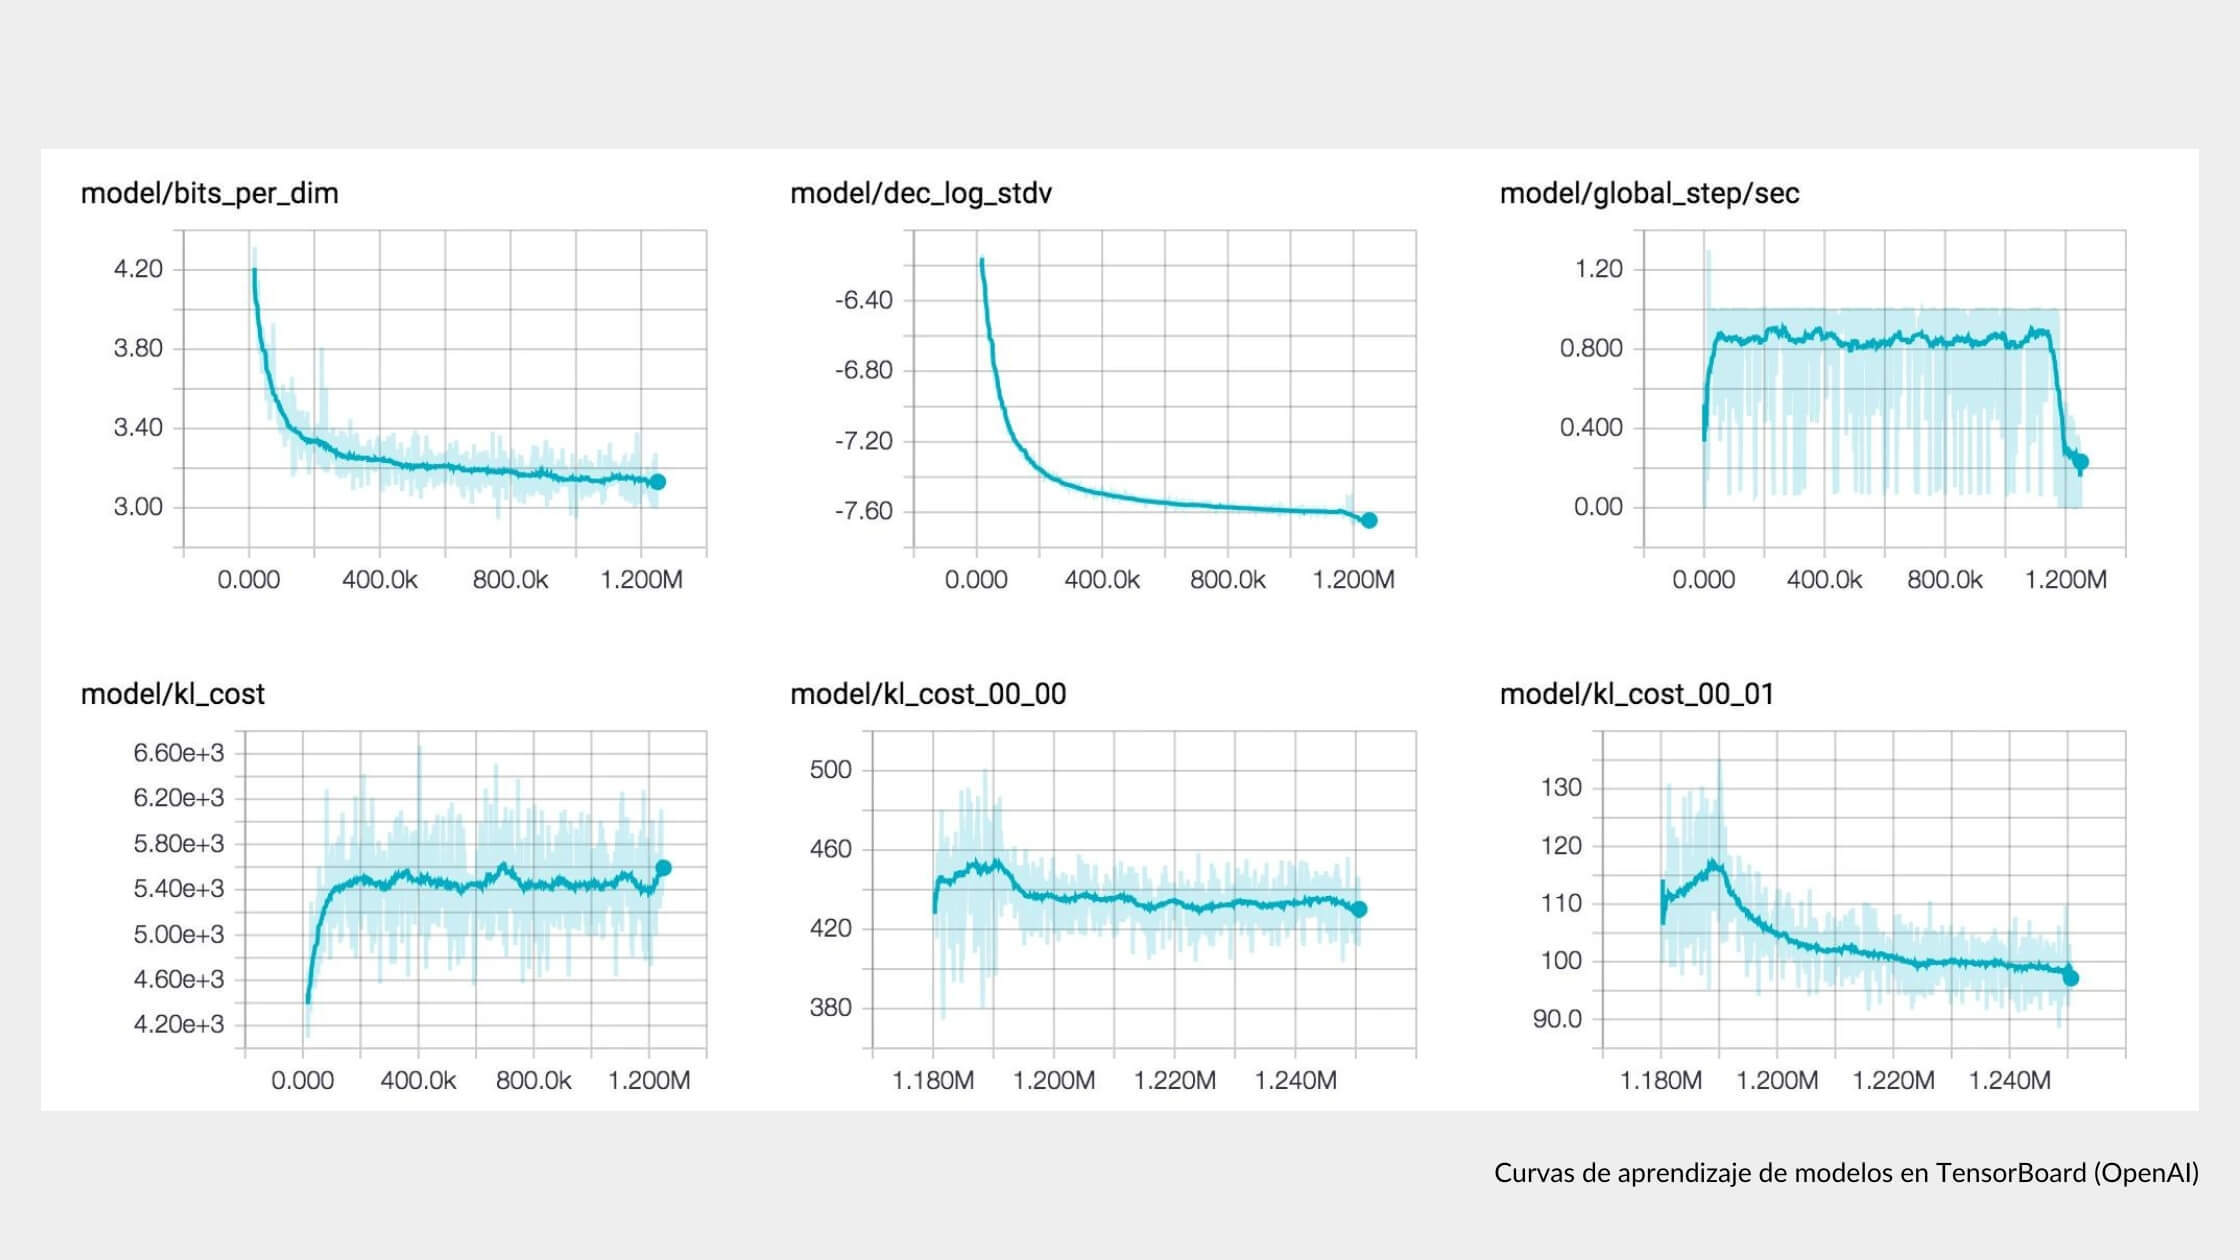Click the model/global_step/sec chart title
The width and height of the screenshot is (2240, 1260).
(x=1649, y=193)
